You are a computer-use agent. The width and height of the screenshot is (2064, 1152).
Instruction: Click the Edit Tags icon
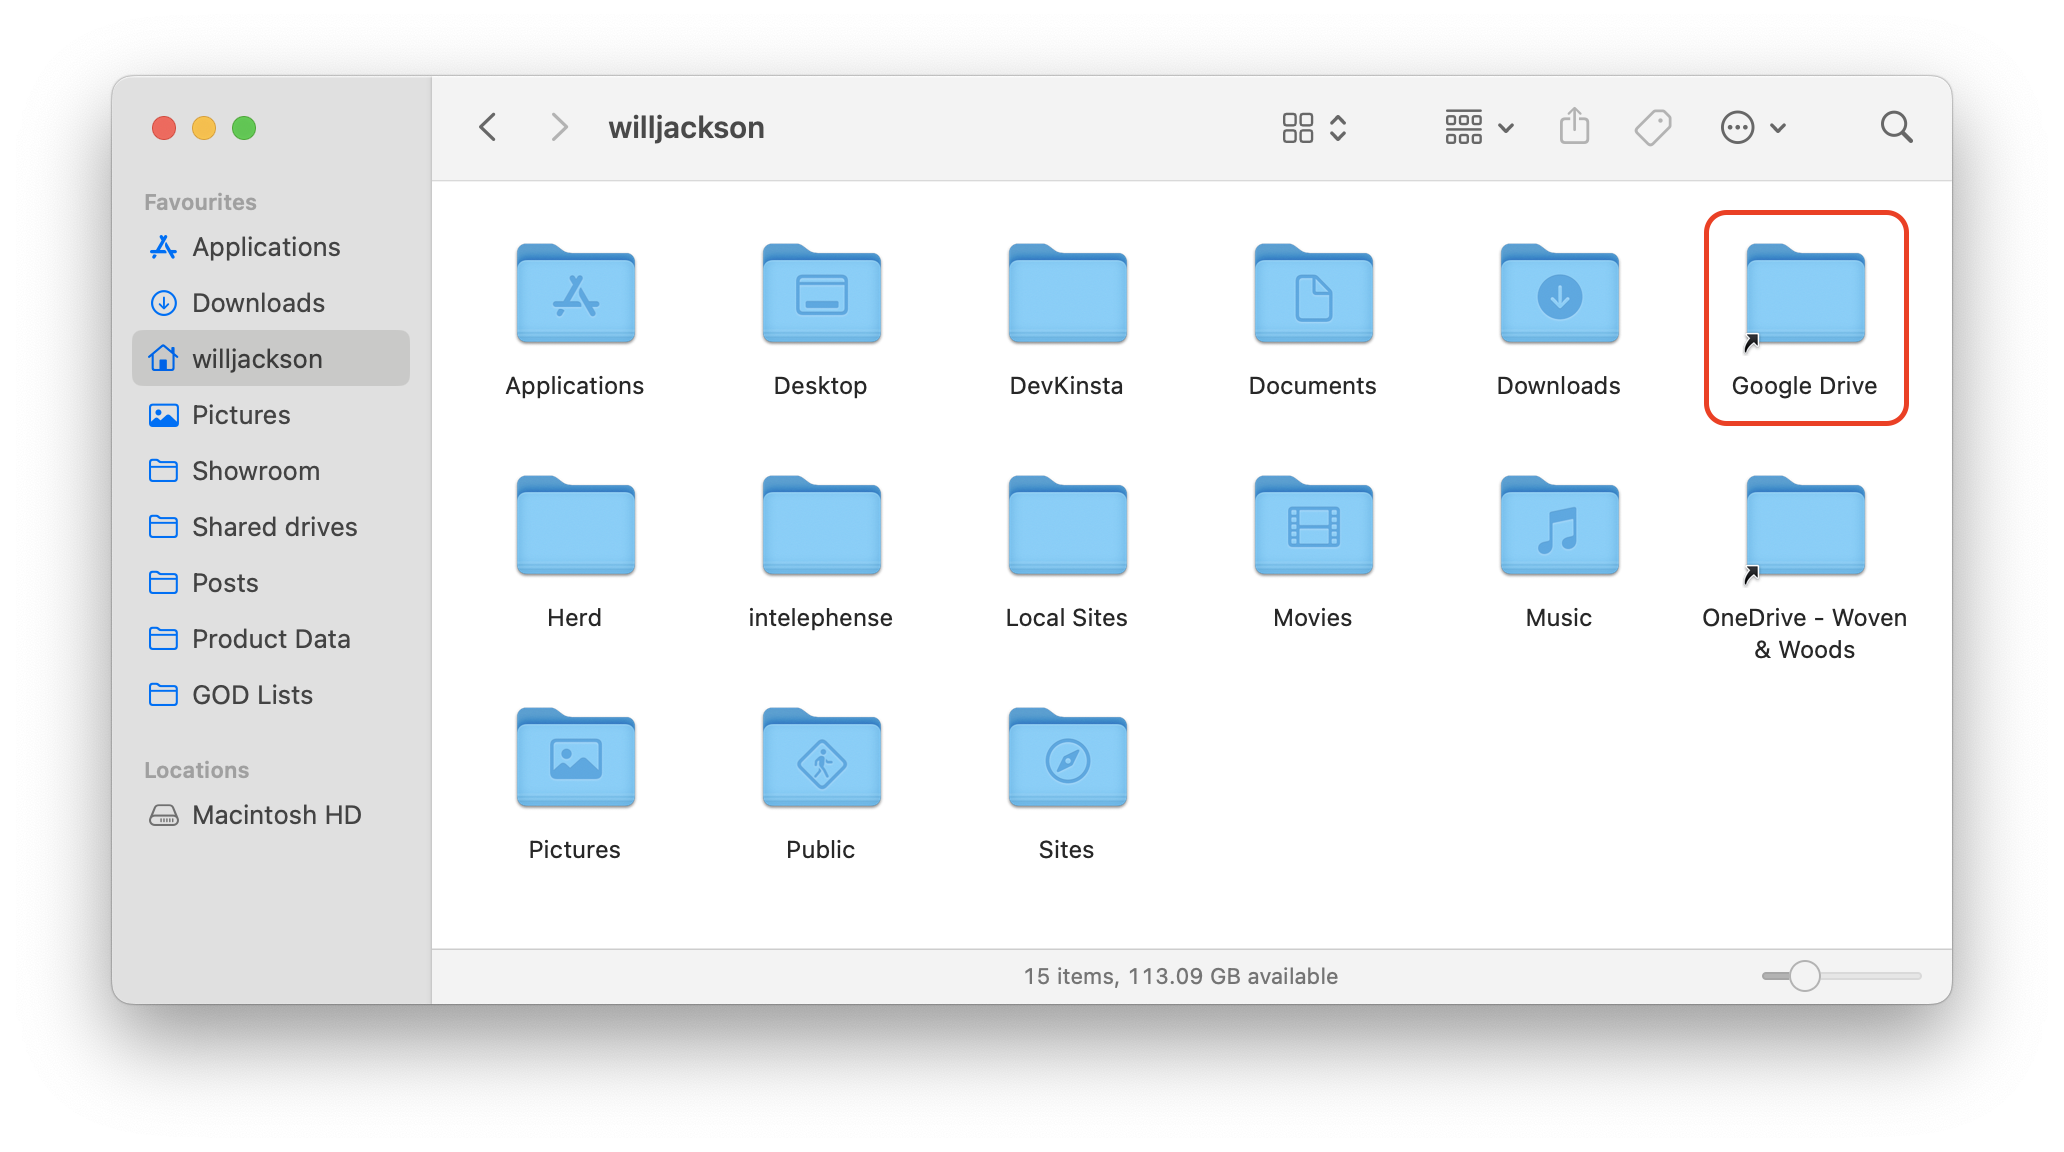click(x=1652, y=127)
